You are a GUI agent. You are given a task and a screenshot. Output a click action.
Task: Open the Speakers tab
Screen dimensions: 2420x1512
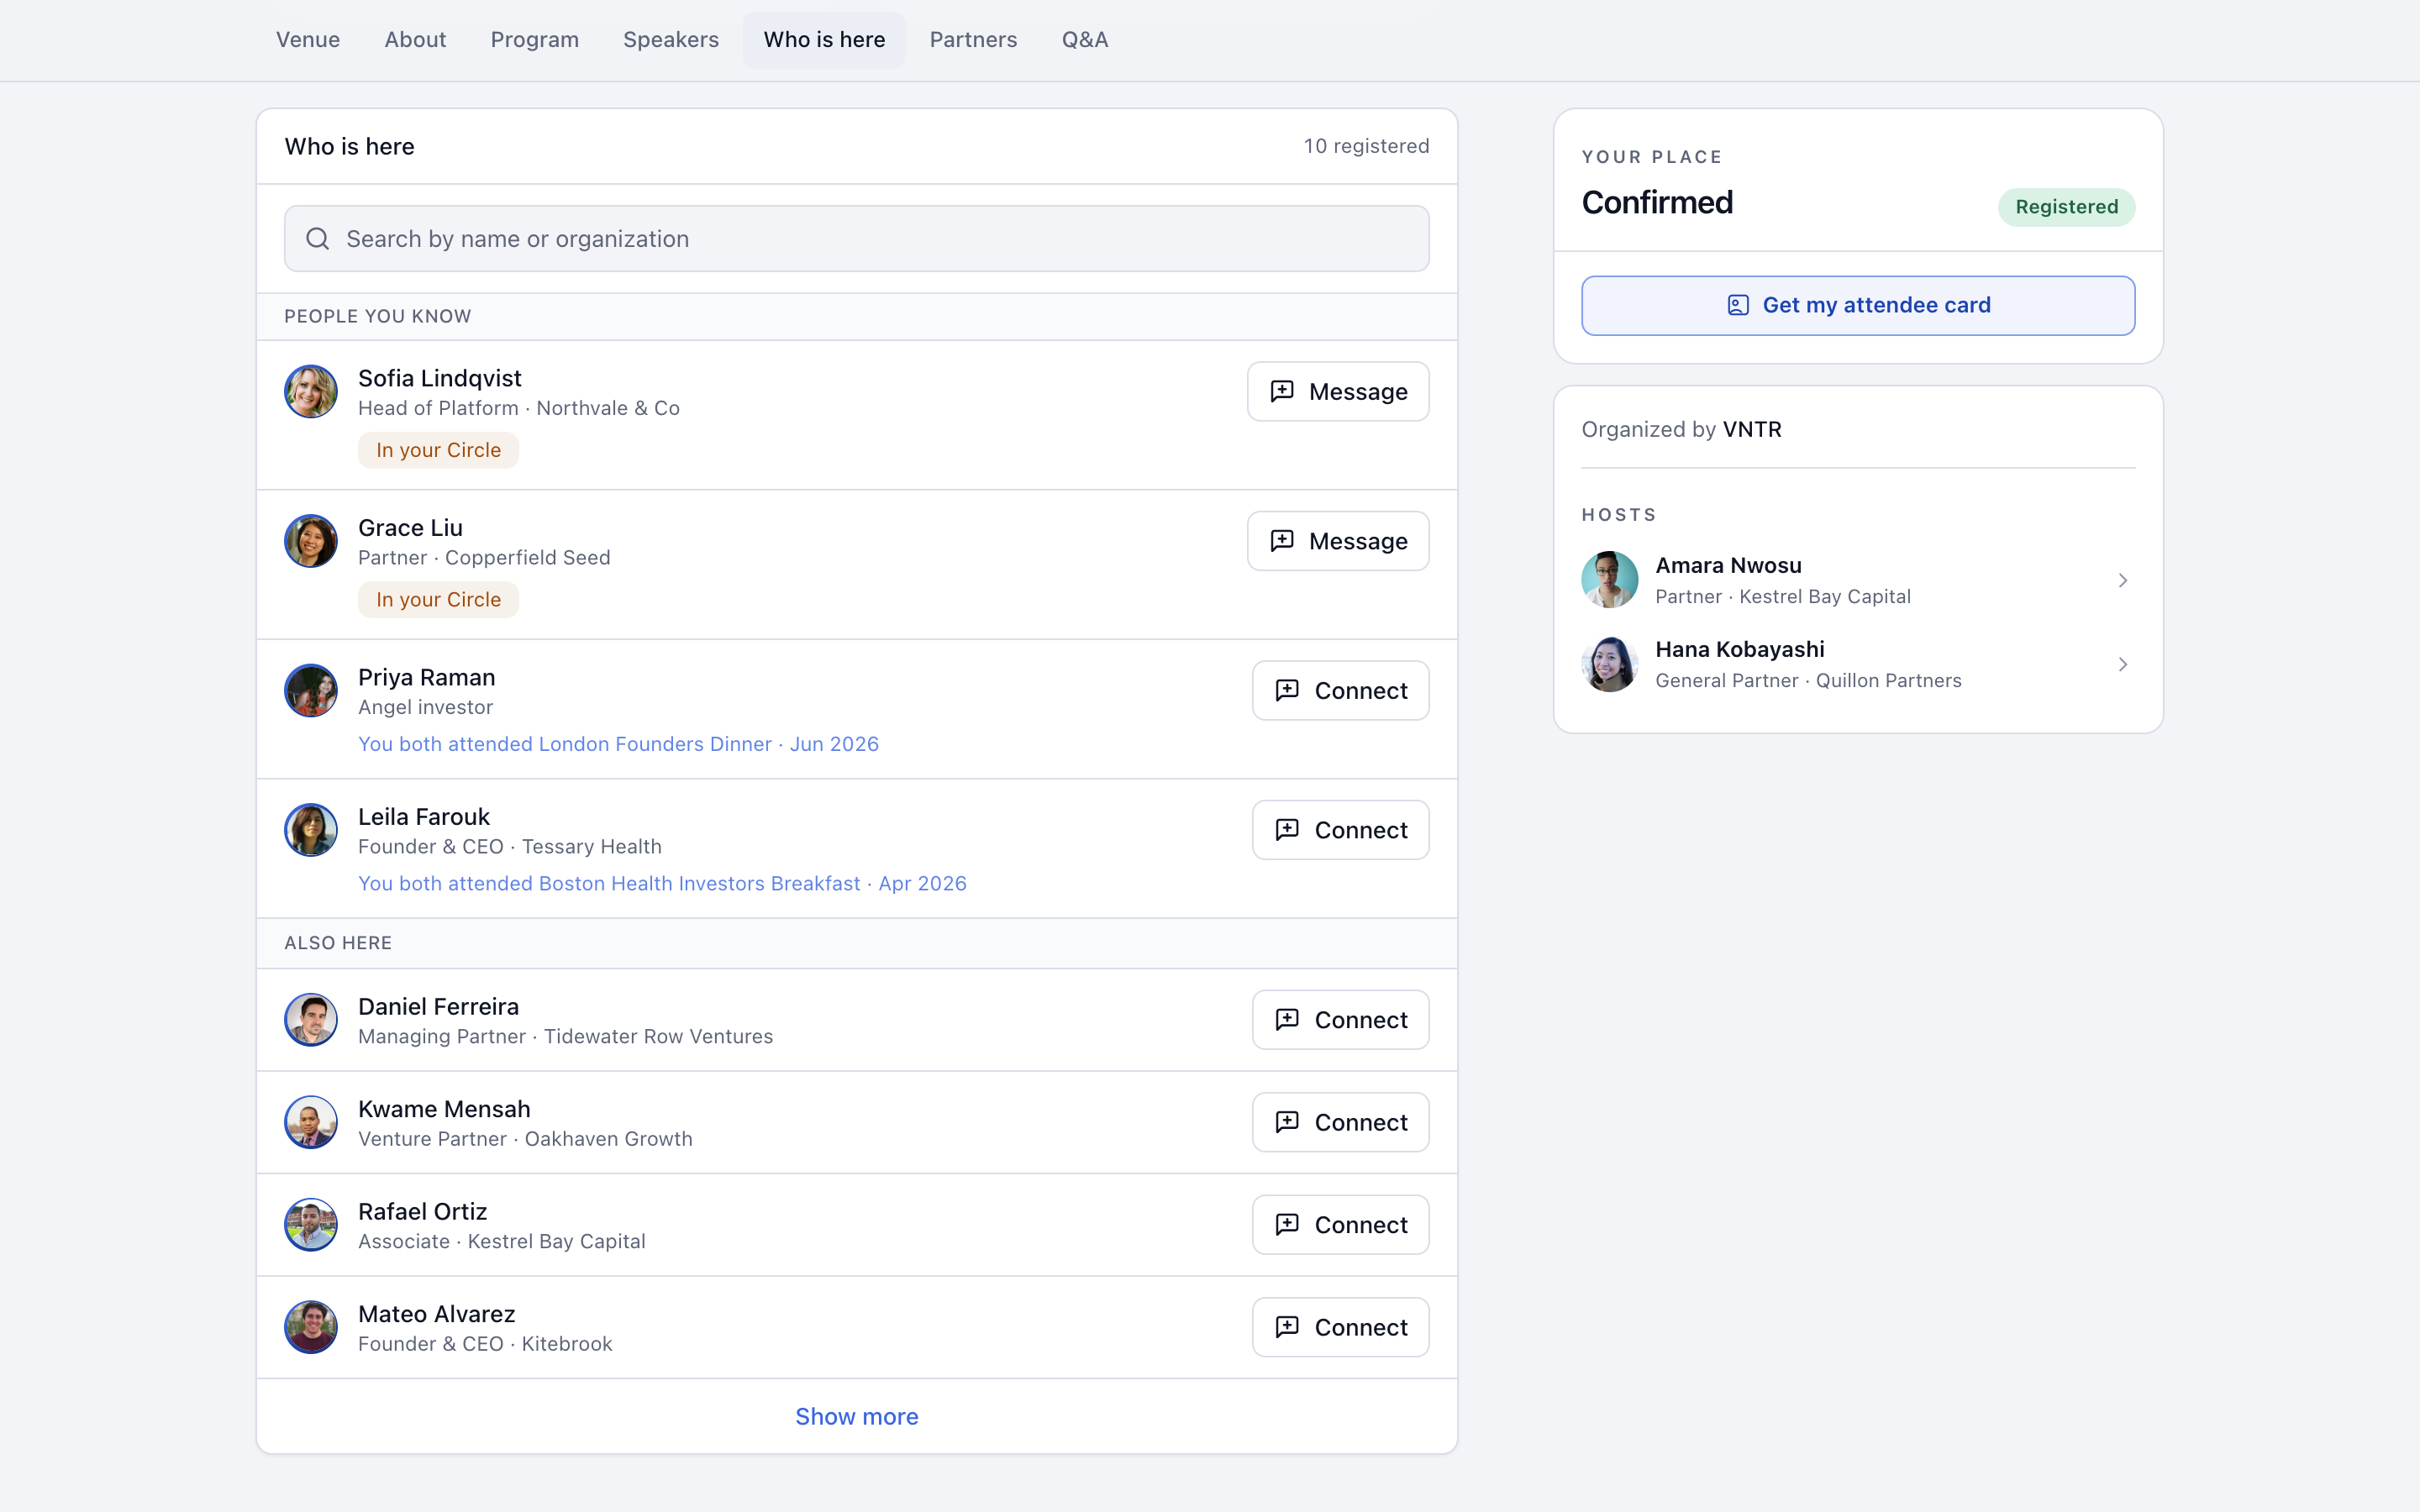click(671, 40)
